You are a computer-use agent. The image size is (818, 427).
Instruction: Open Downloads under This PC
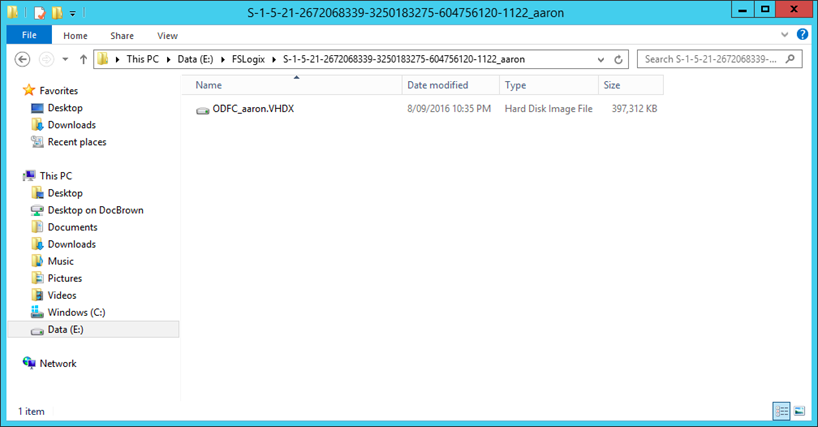[x=71, y=244]
